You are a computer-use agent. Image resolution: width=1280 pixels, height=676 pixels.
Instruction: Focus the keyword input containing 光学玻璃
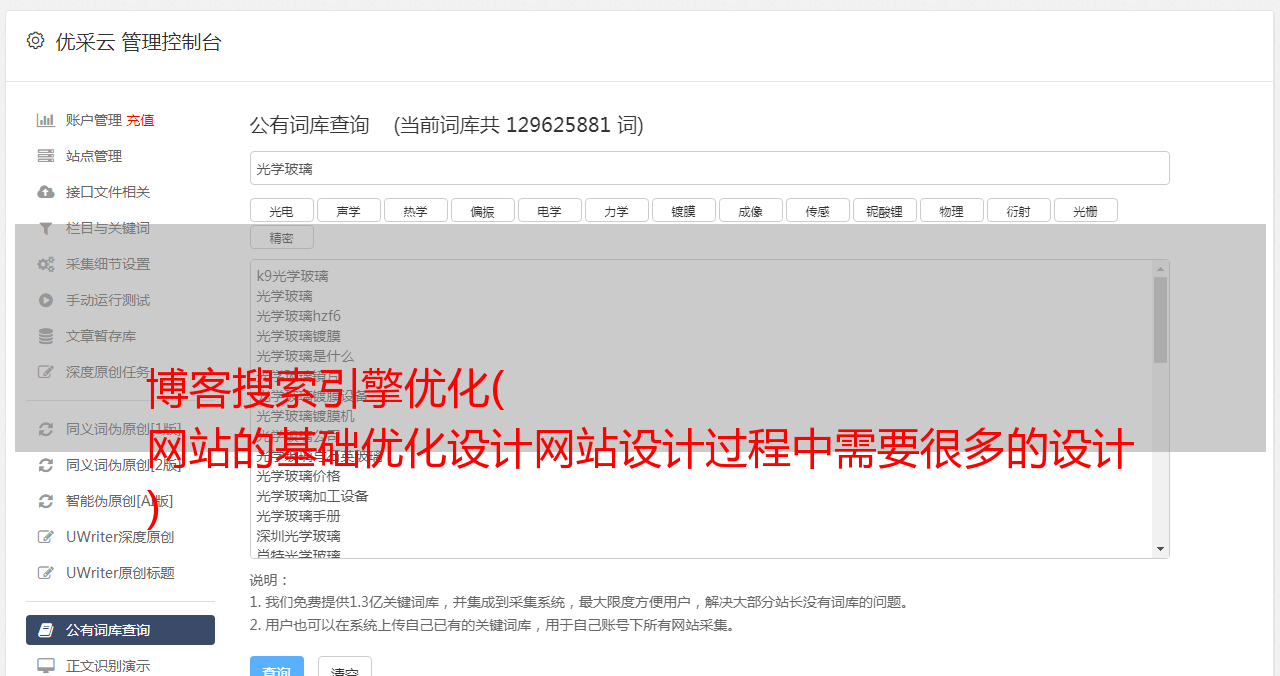709,168
